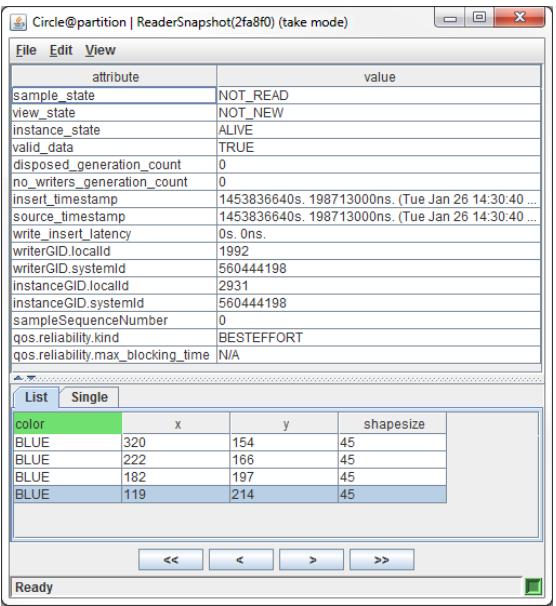Select the List tab

[36, 397]
